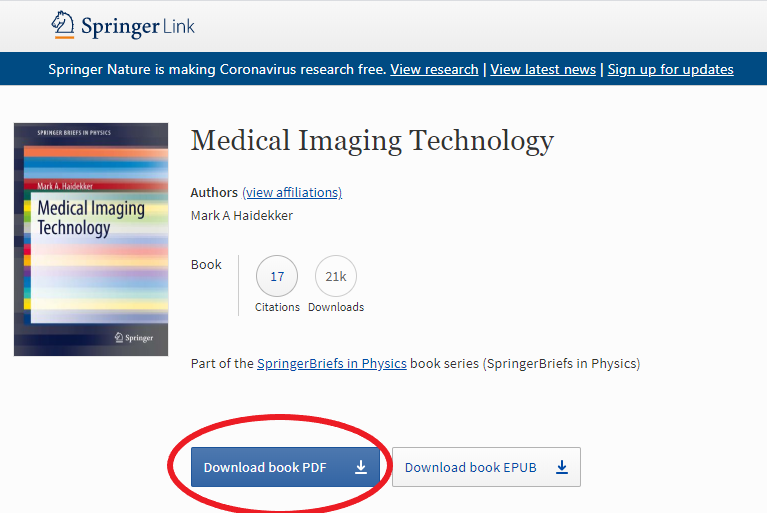Open the "view affiliations" link
The width and height of the screenshot is (767, 513).
[x=292, y=192]
